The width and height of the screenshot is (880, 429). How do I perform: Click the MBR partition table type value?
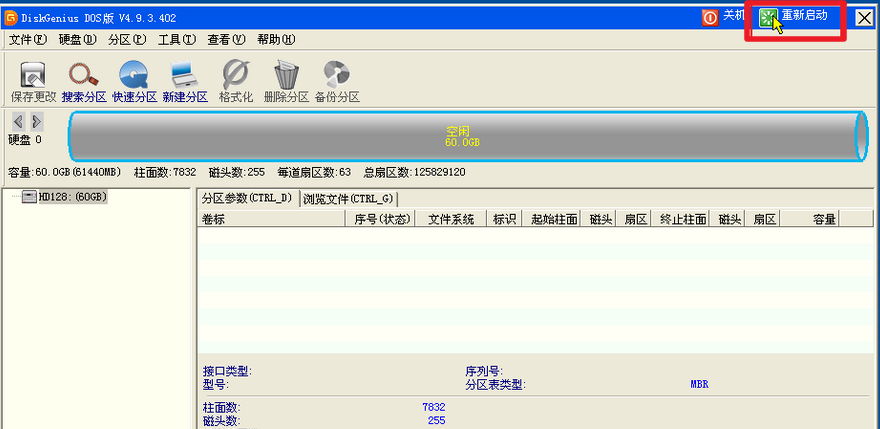699,385
